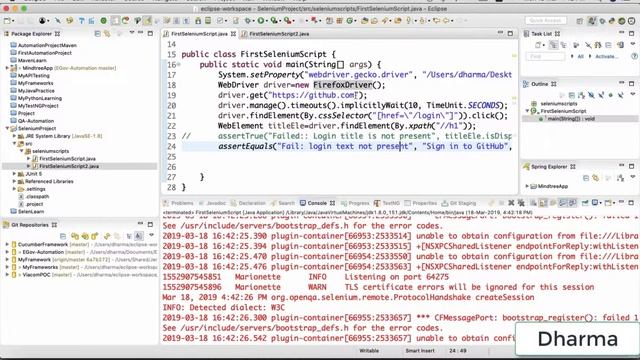Expand MindtreeApp in Spring Explorer
This screenshot has height=360, width=640.
[527, 186]
